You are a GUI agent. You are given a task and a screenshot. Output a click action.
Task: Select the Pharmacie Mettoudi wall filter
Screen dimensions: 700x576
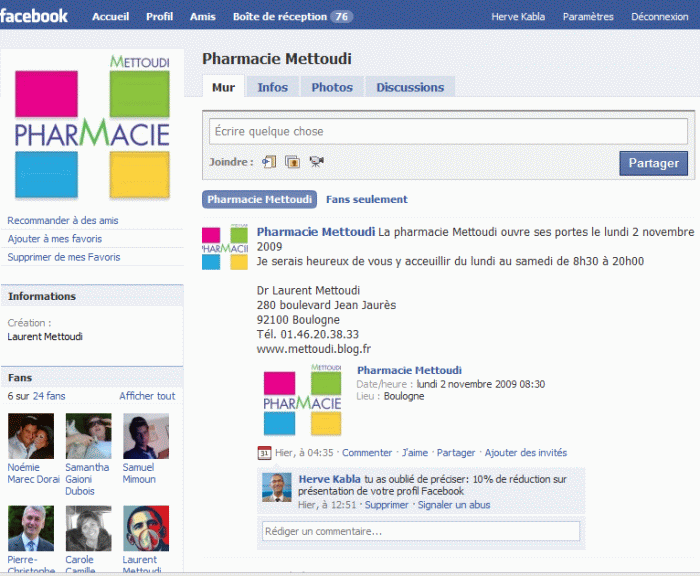(259, 199)
